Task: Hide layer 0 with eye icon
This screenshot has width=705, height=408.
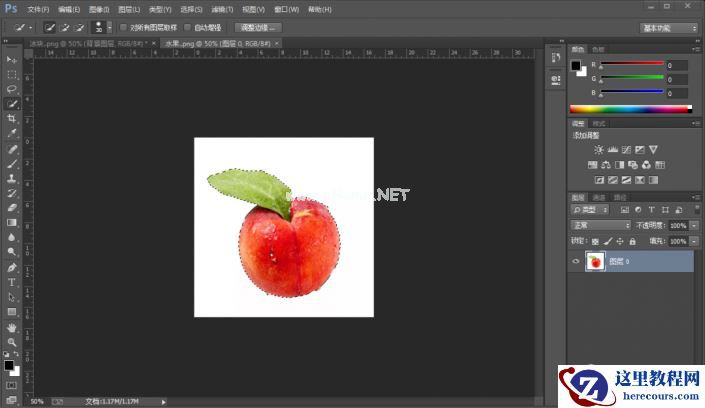Action: click(x=576, y=261)
